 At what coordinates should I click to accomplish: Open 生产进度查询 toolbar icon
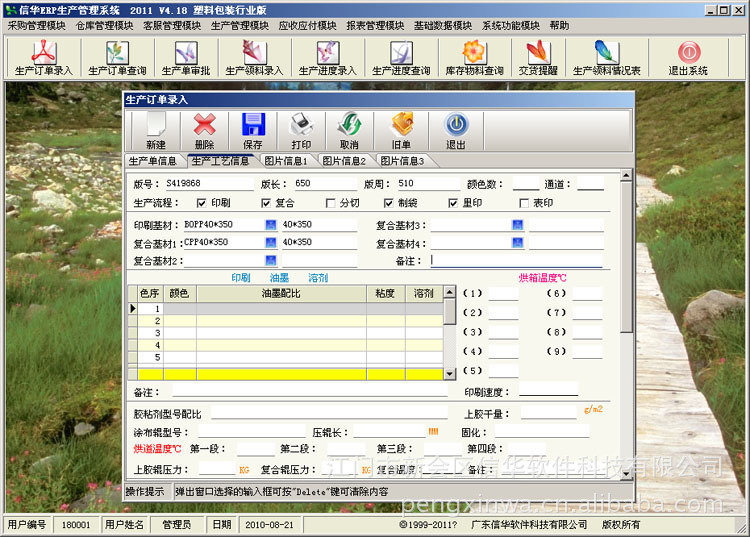[x=401, y=58]
